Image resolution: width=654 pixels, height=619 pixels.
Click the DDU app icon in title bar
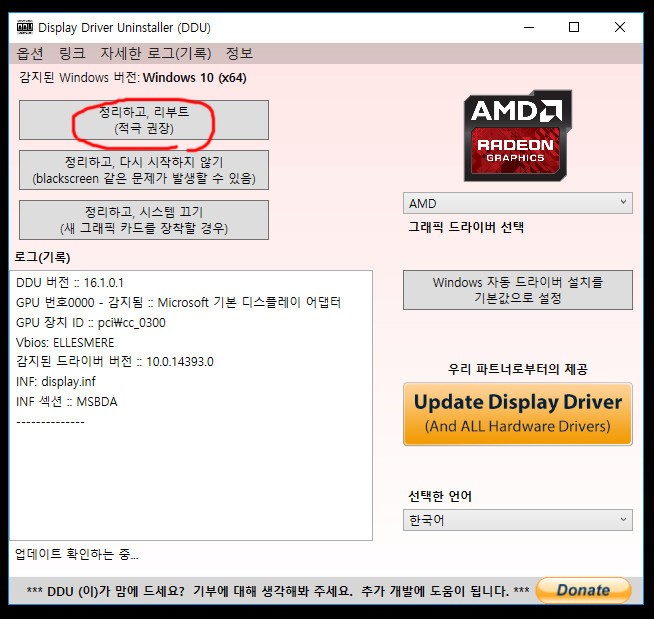point(25,27)
